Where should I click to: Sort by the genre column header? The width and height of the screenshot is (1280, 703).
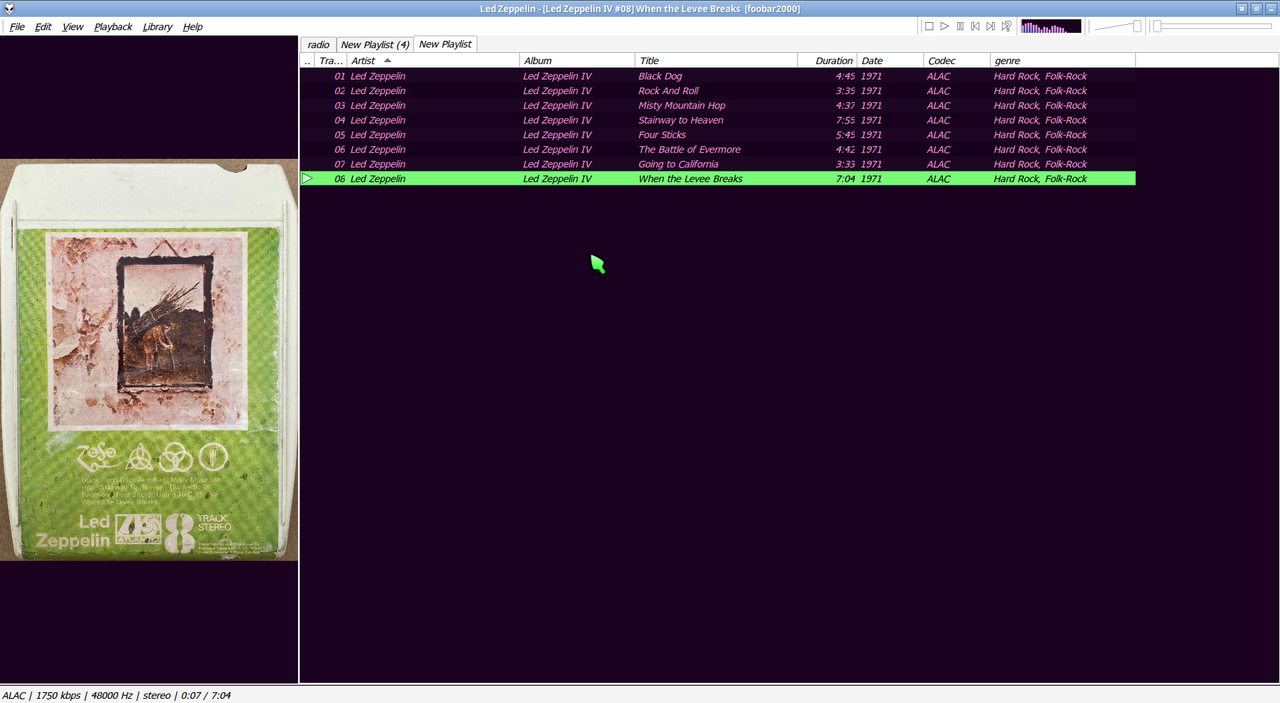pos(1063,61)
